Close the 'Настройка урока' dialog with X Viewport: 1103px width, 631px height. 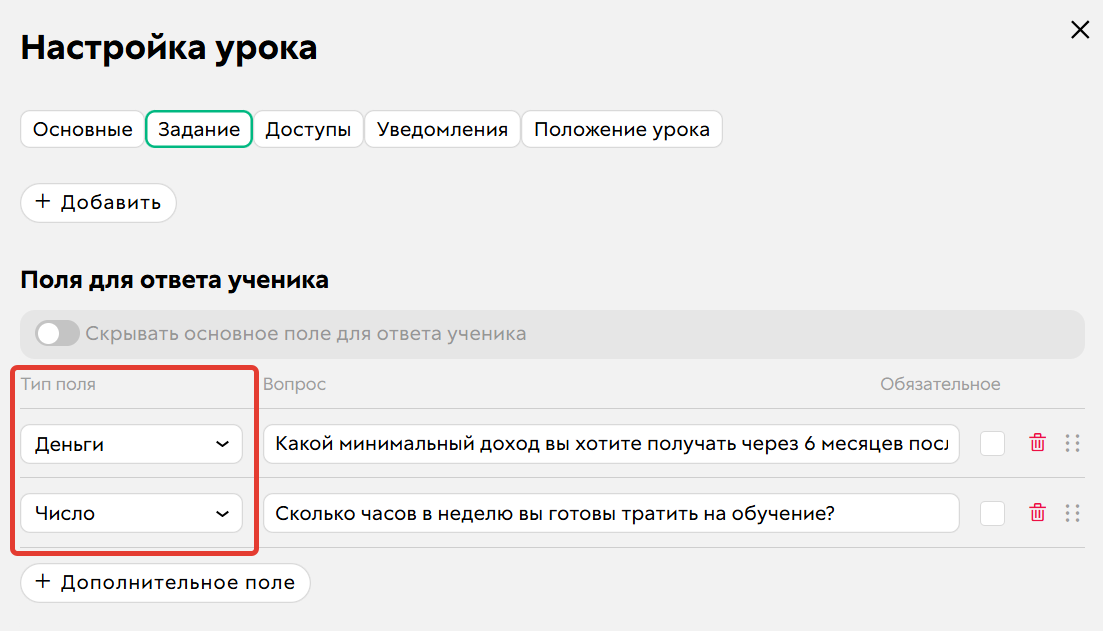[x=1080, y=30]
